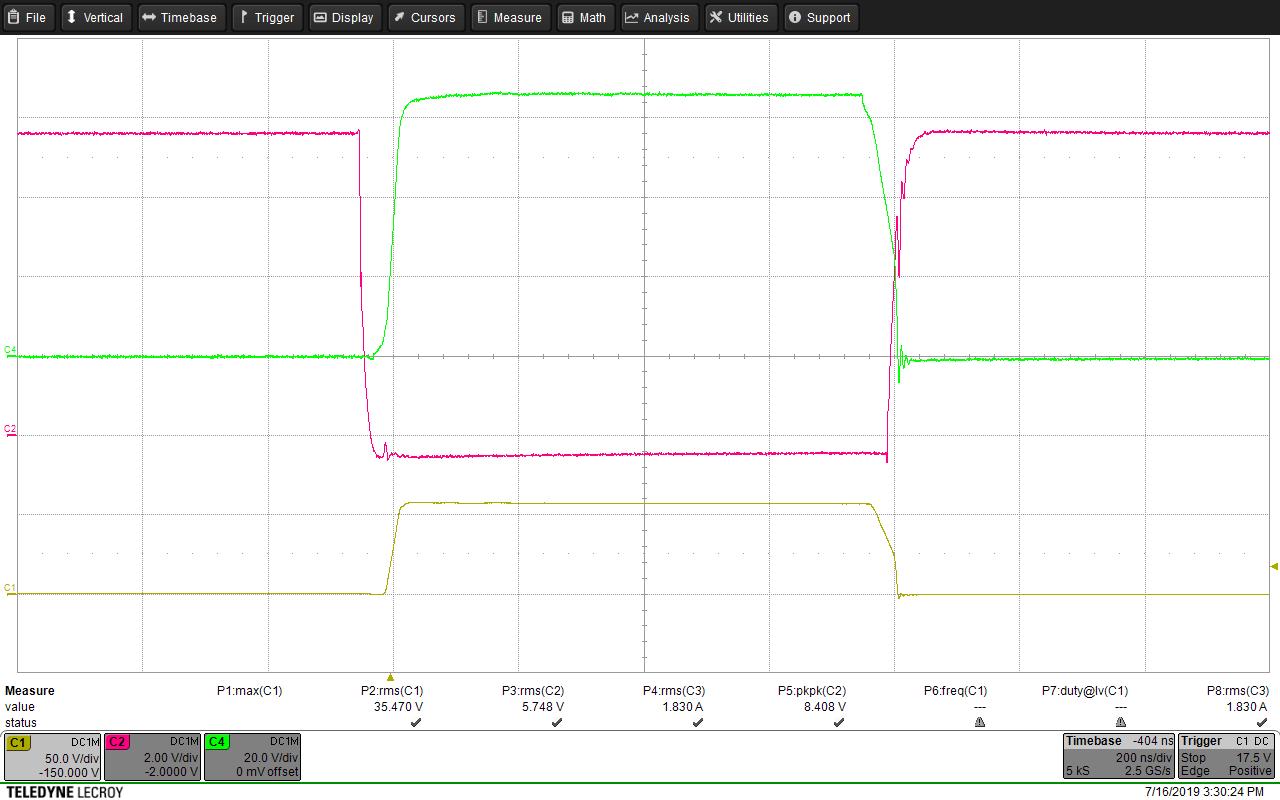Click the 5.748 V measurement value
The width and height of the screenshot is (1280, 800).
tap(541, 707)
